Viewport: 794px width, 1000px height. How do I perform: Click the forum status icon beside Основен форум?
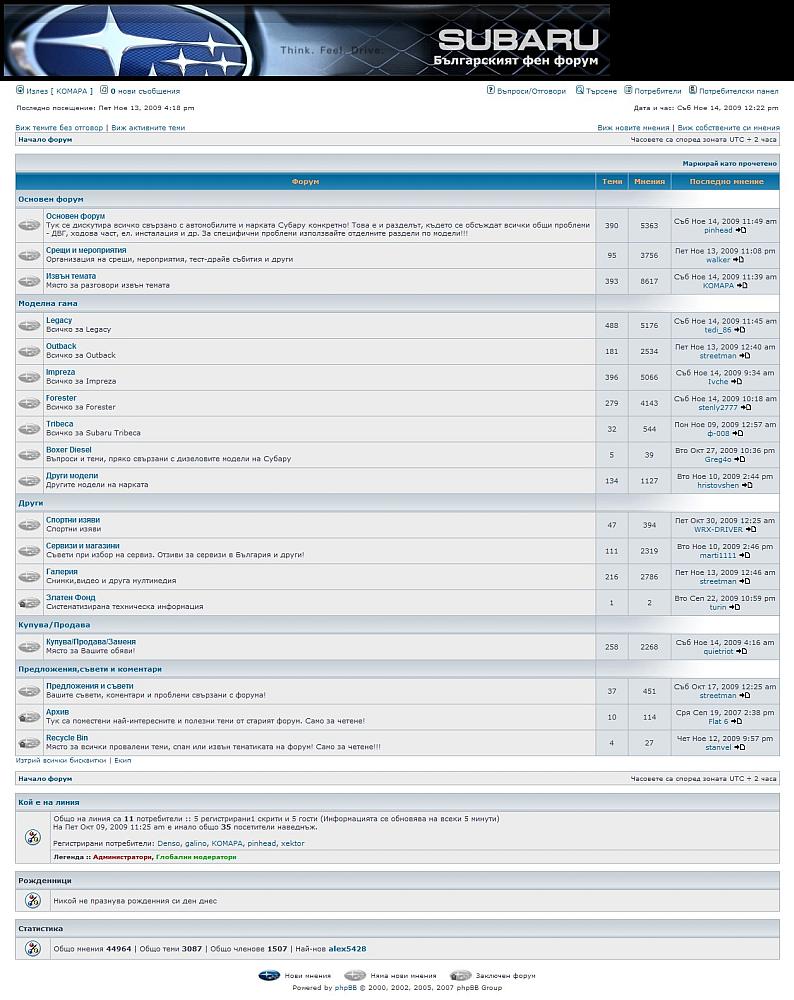tap(29, 225)
